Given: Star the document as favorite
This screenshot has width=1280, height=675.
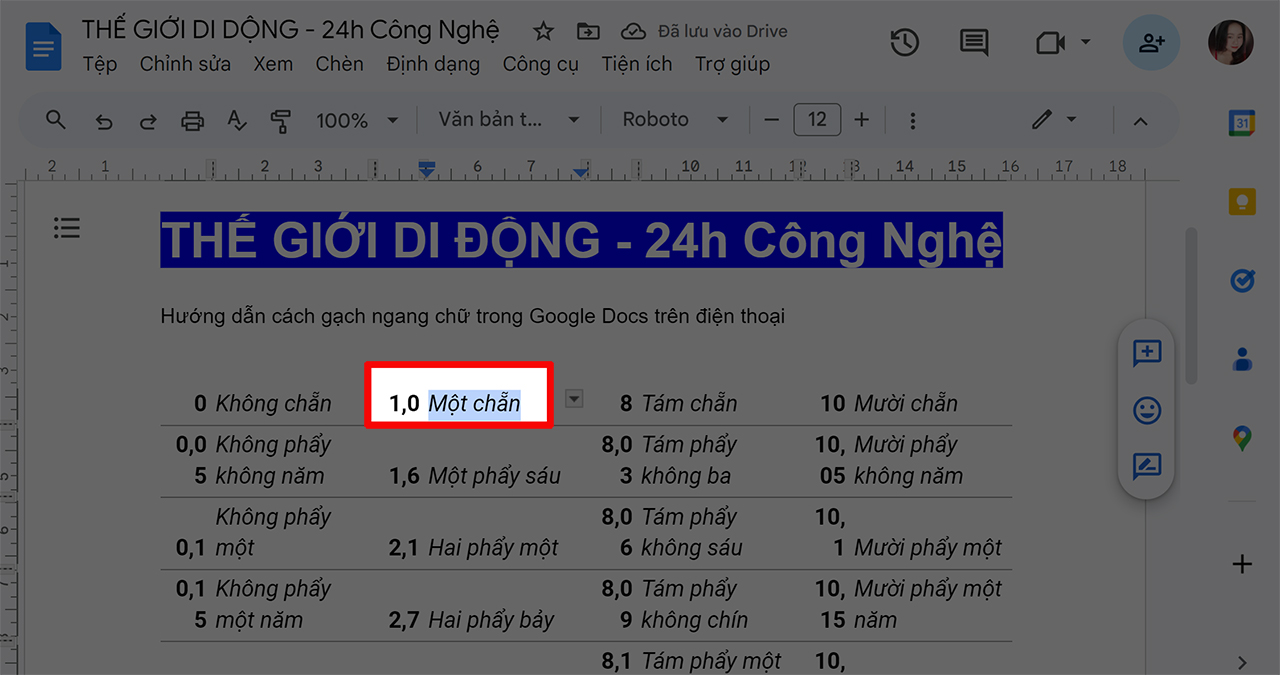Looking at the screenshot, I should [x=542, y=31].
